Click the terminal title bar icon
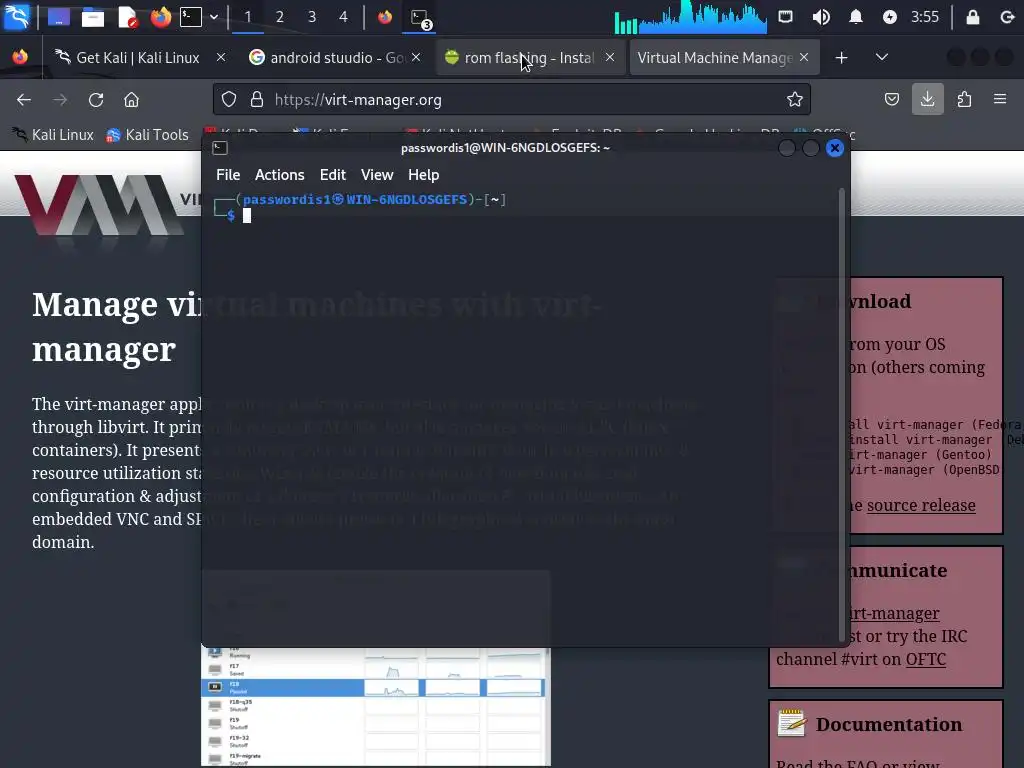The width and height of the screenshot is (1024, 768). (220, 148)
